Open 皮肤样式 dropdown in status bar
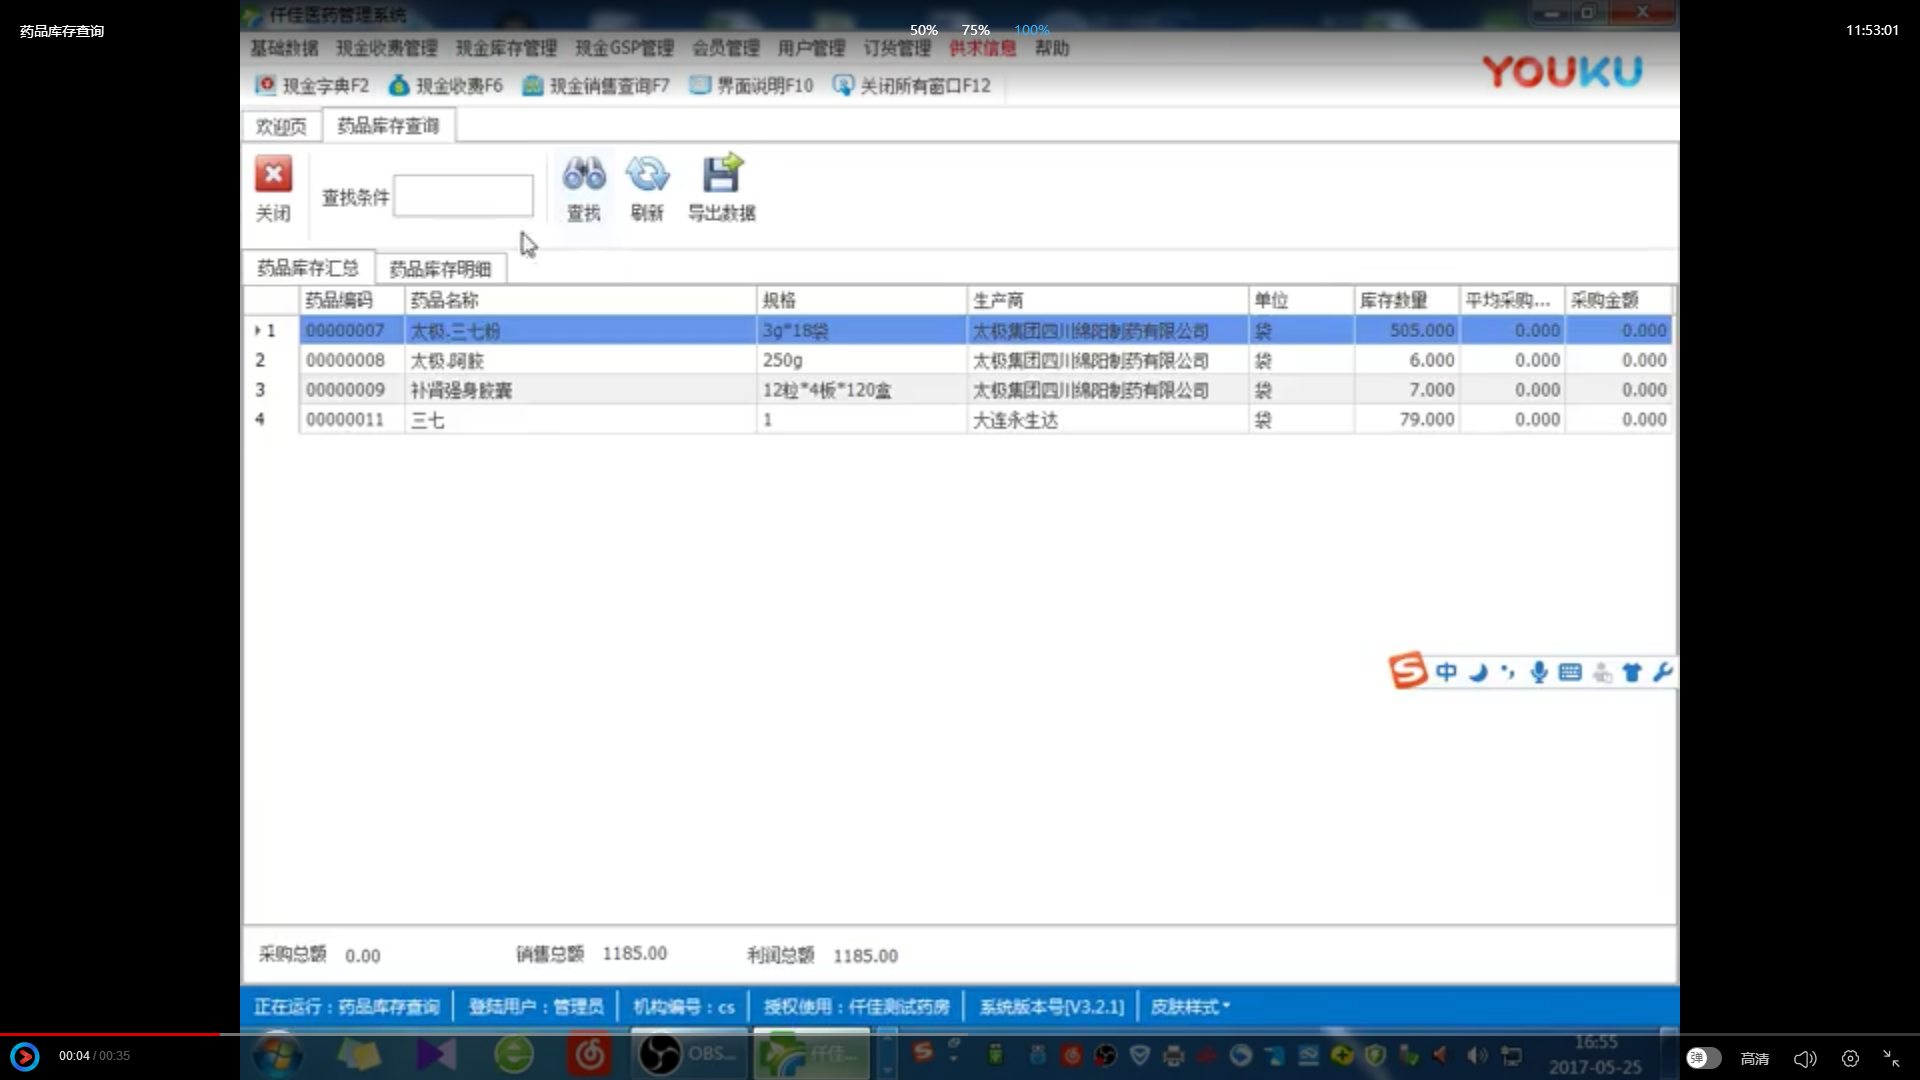 [1190, 1007]
